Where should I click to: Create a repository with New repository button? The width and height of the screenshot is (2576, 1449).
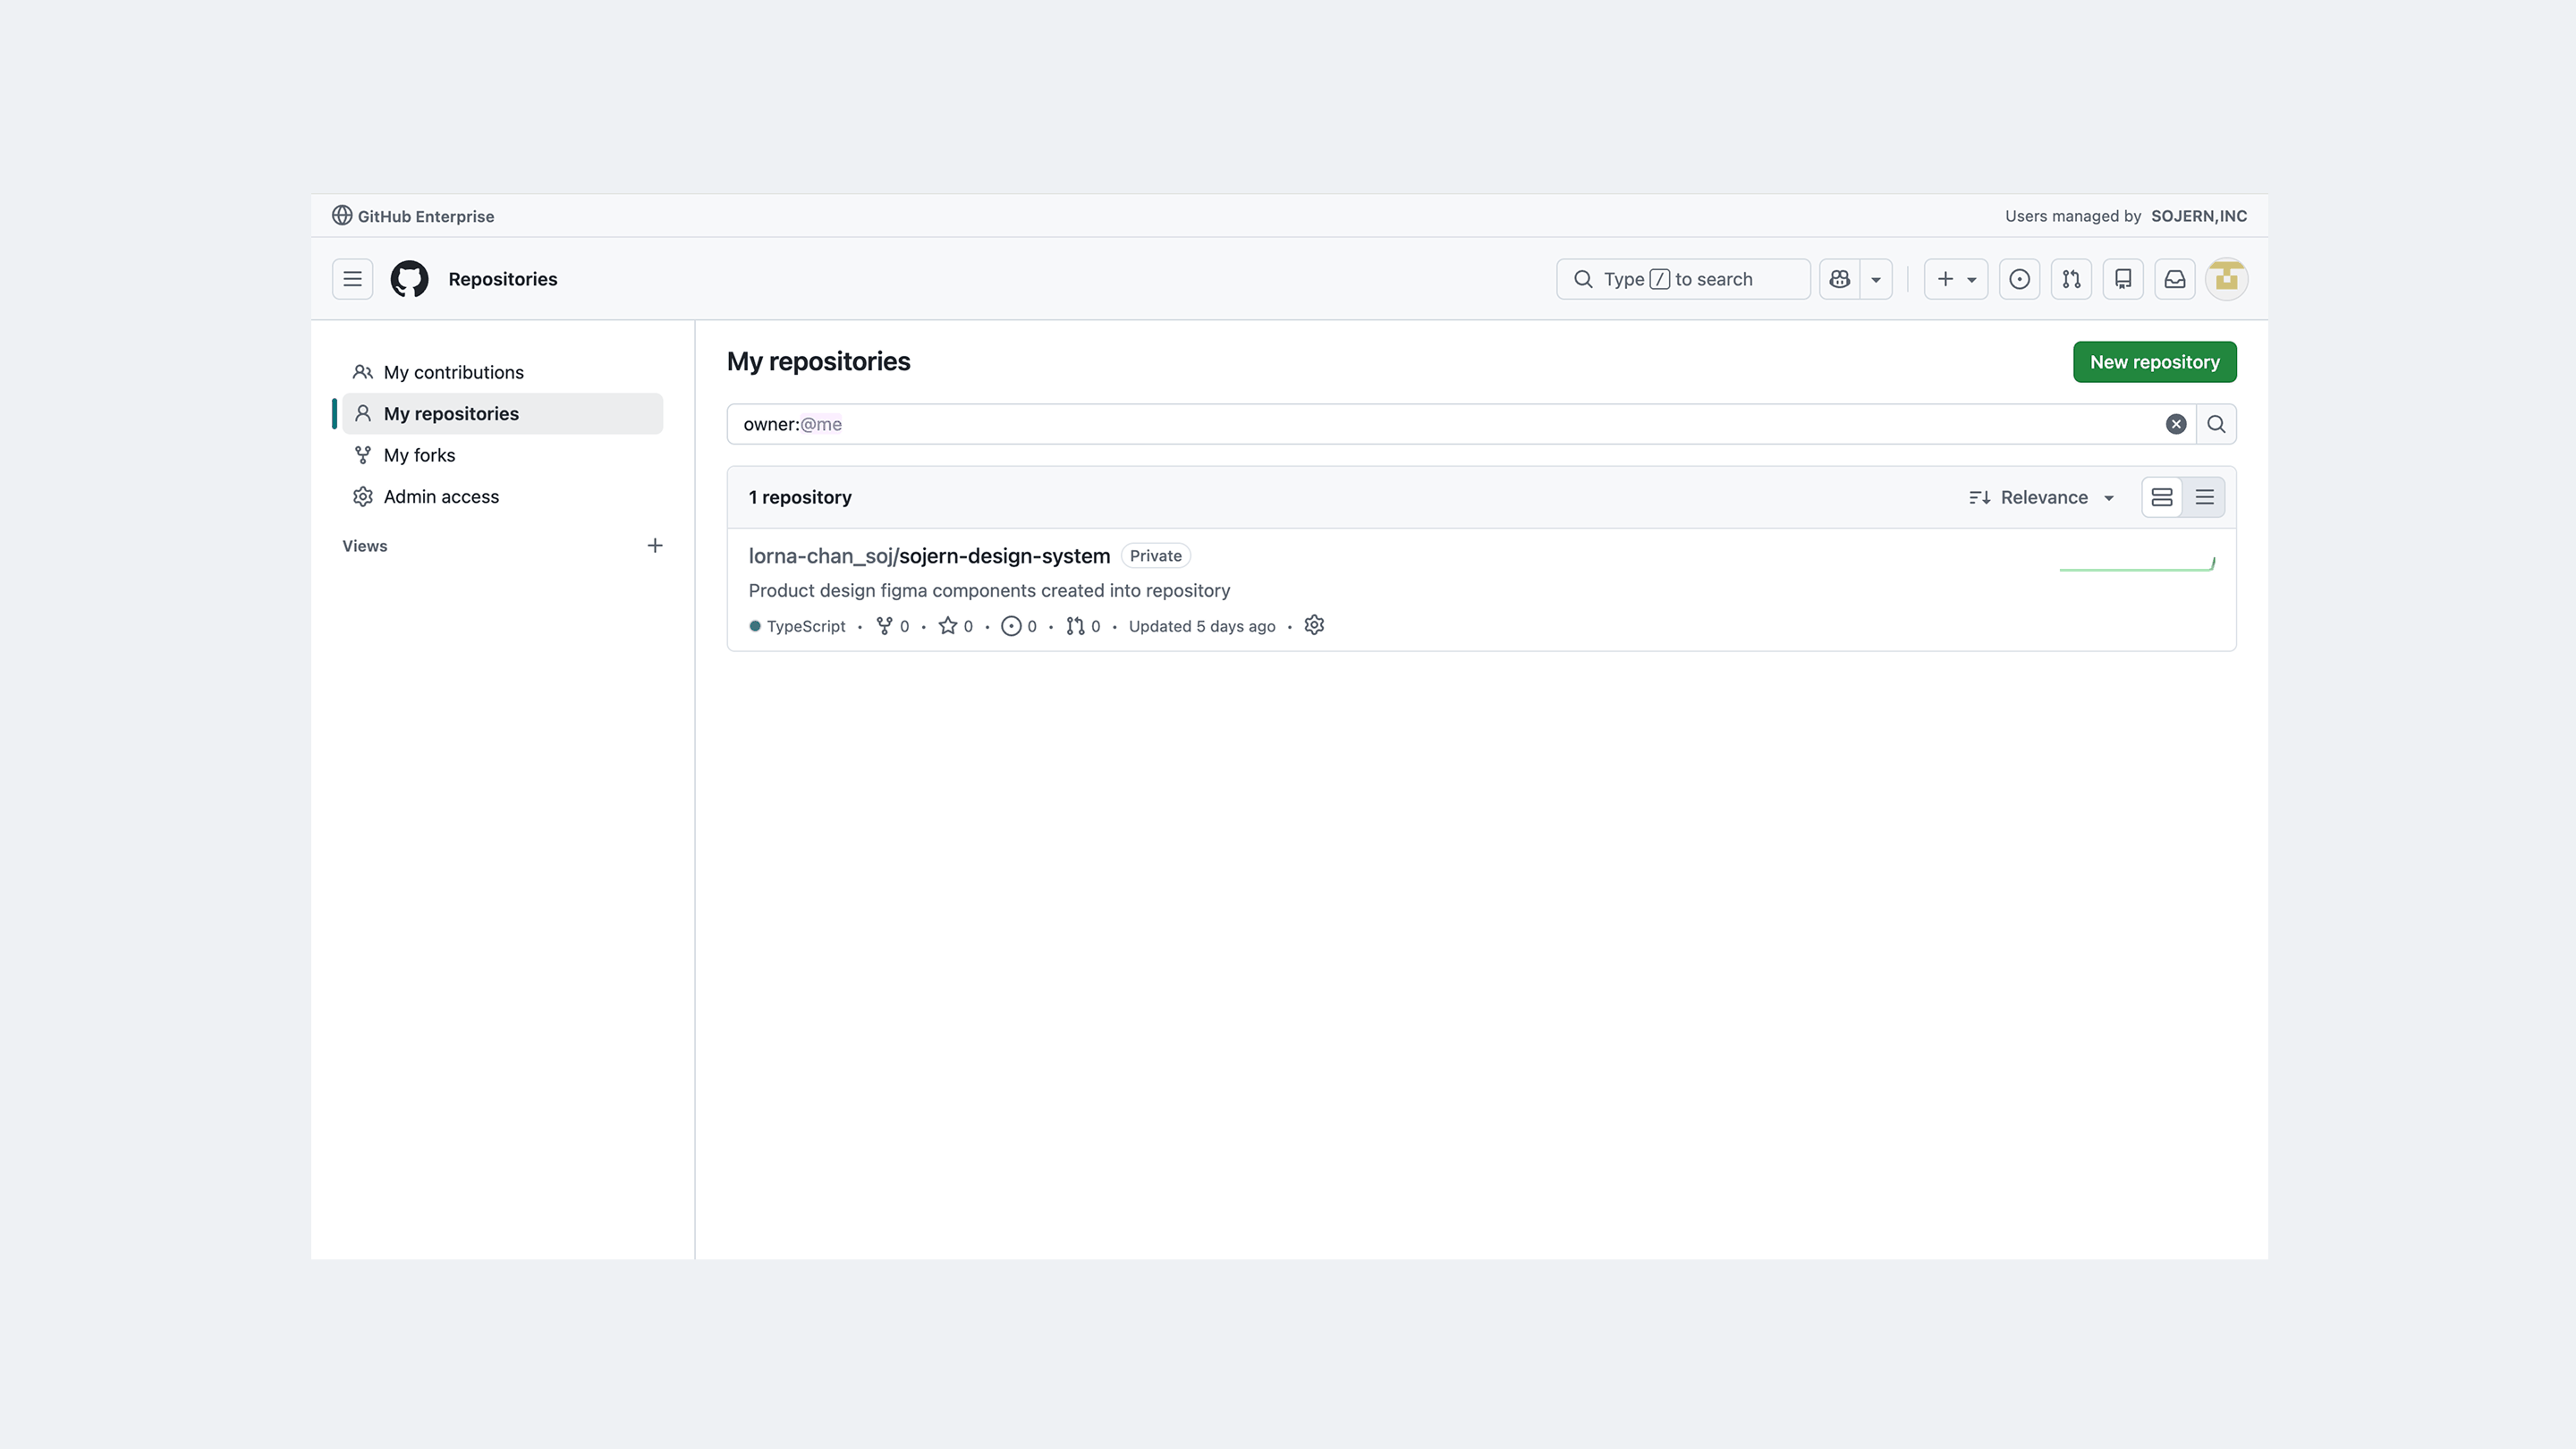pos(2154,362)
